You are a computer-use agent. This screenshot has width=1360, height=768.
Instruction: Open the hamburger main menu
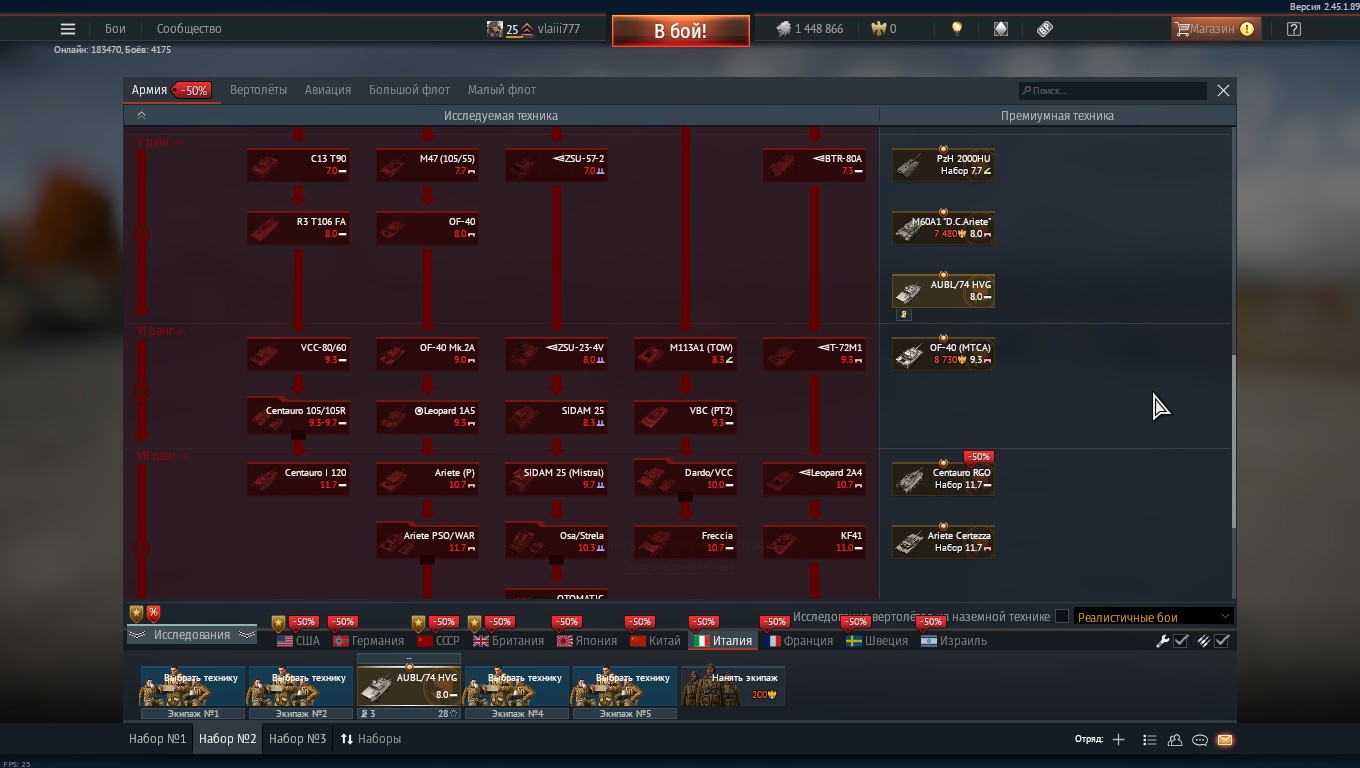(68, 29)
